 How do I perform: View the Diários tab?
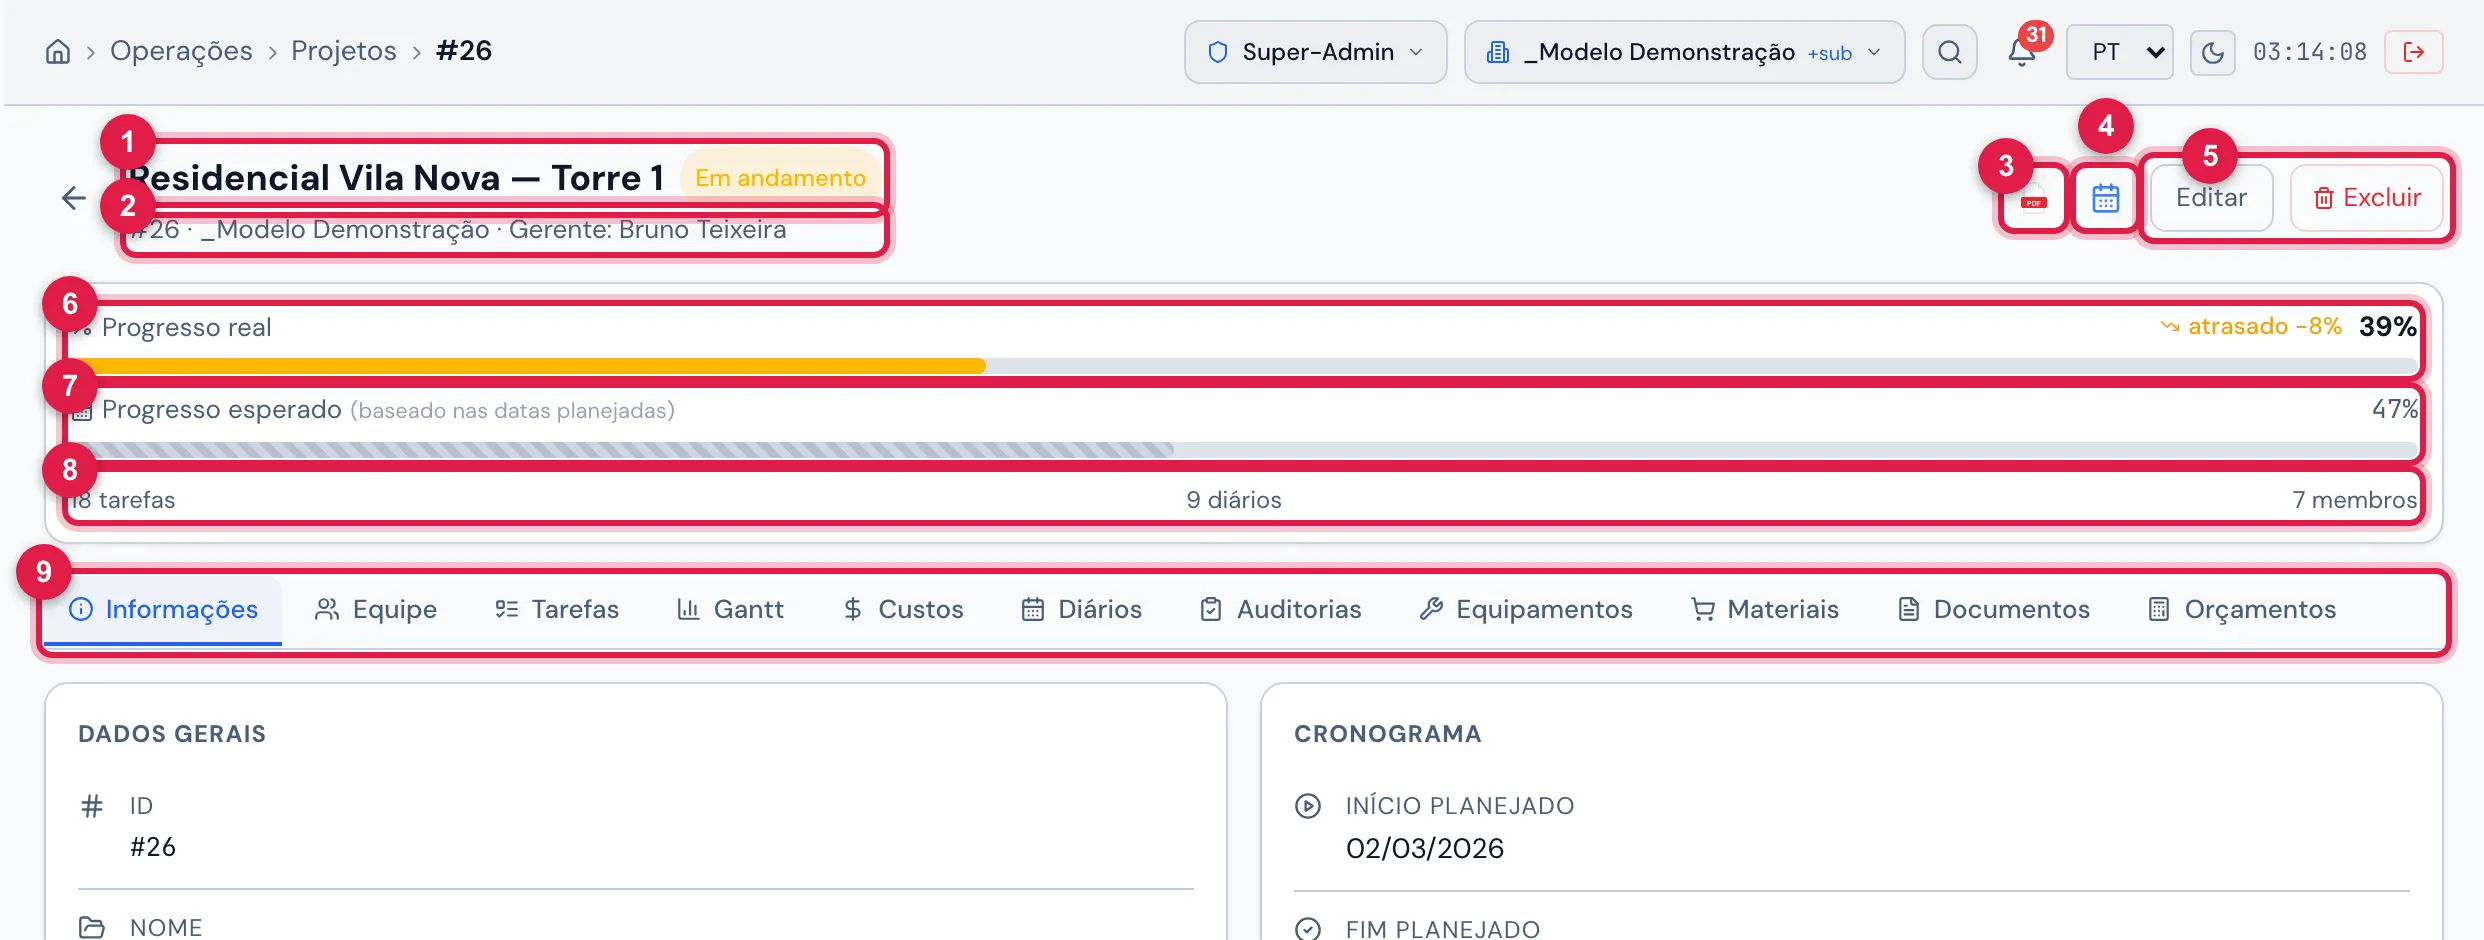click(x=1081, y=609)
